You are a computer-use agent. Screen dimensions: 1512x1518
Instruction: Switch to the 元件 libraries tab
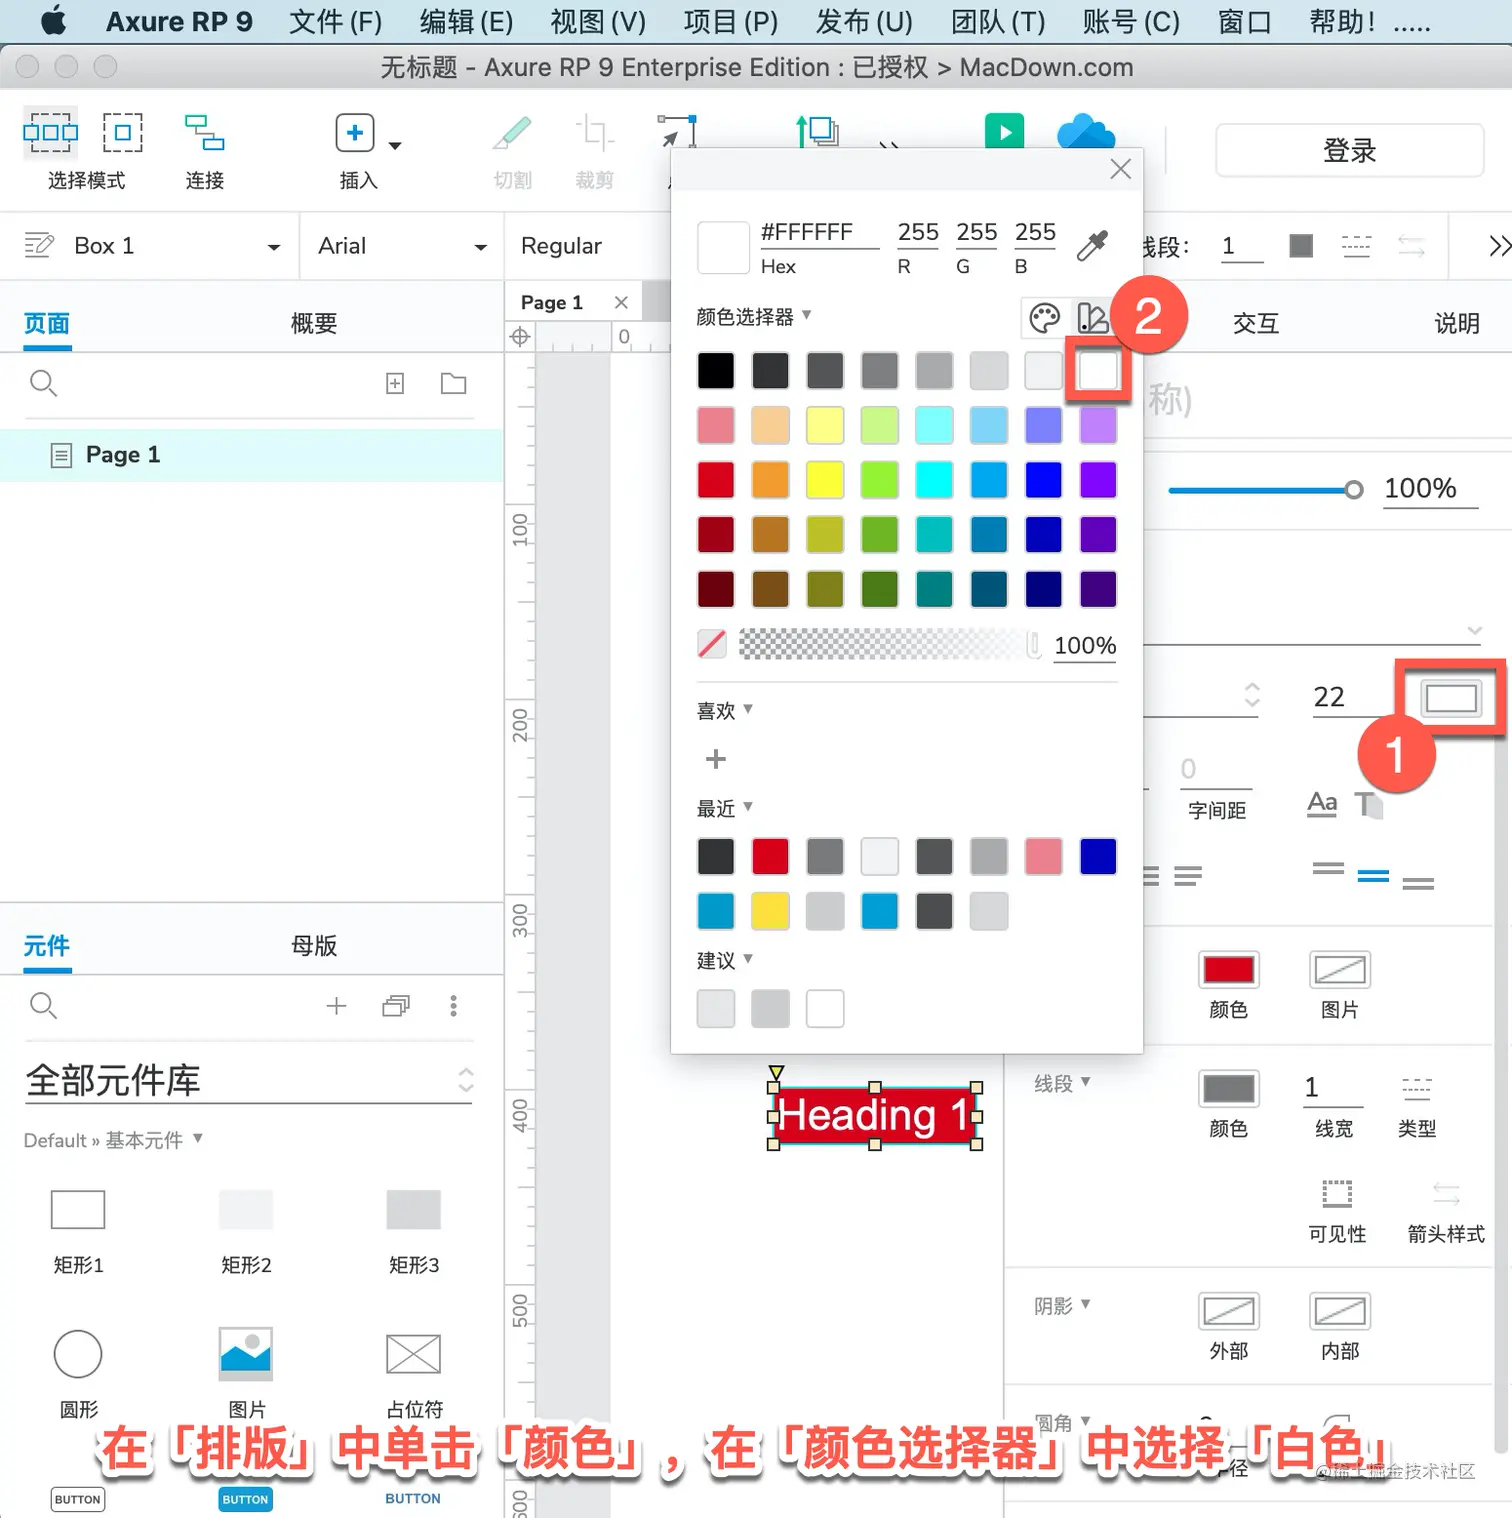[x=47, y=946]
